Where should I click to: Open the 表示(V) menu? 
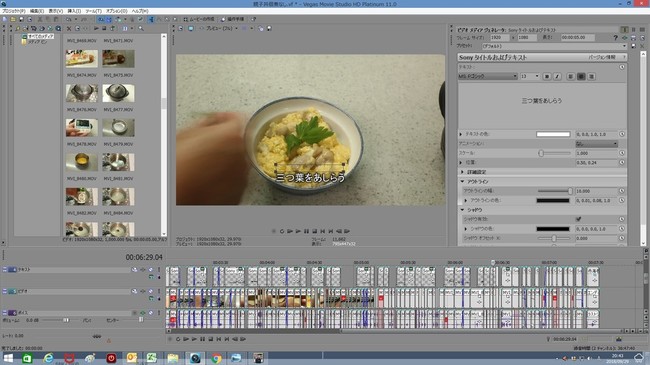[56, 11]
